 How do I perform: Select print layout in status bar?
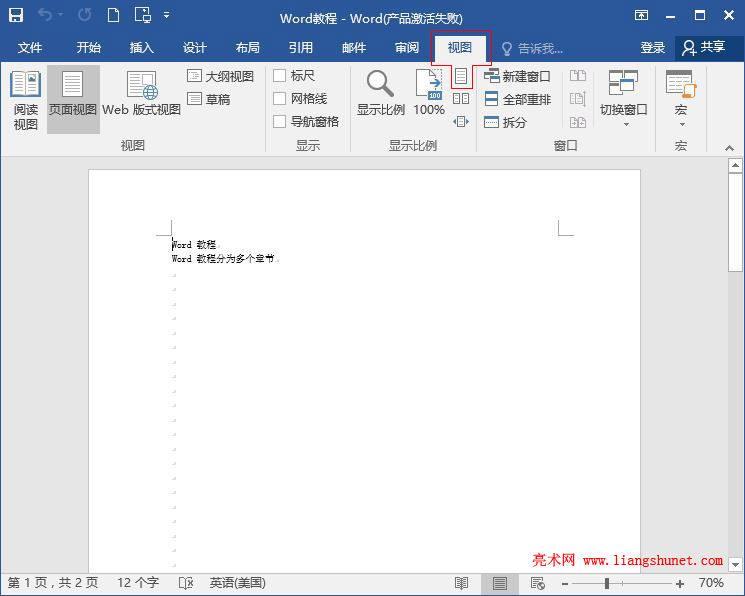click(x=499, y=583)
